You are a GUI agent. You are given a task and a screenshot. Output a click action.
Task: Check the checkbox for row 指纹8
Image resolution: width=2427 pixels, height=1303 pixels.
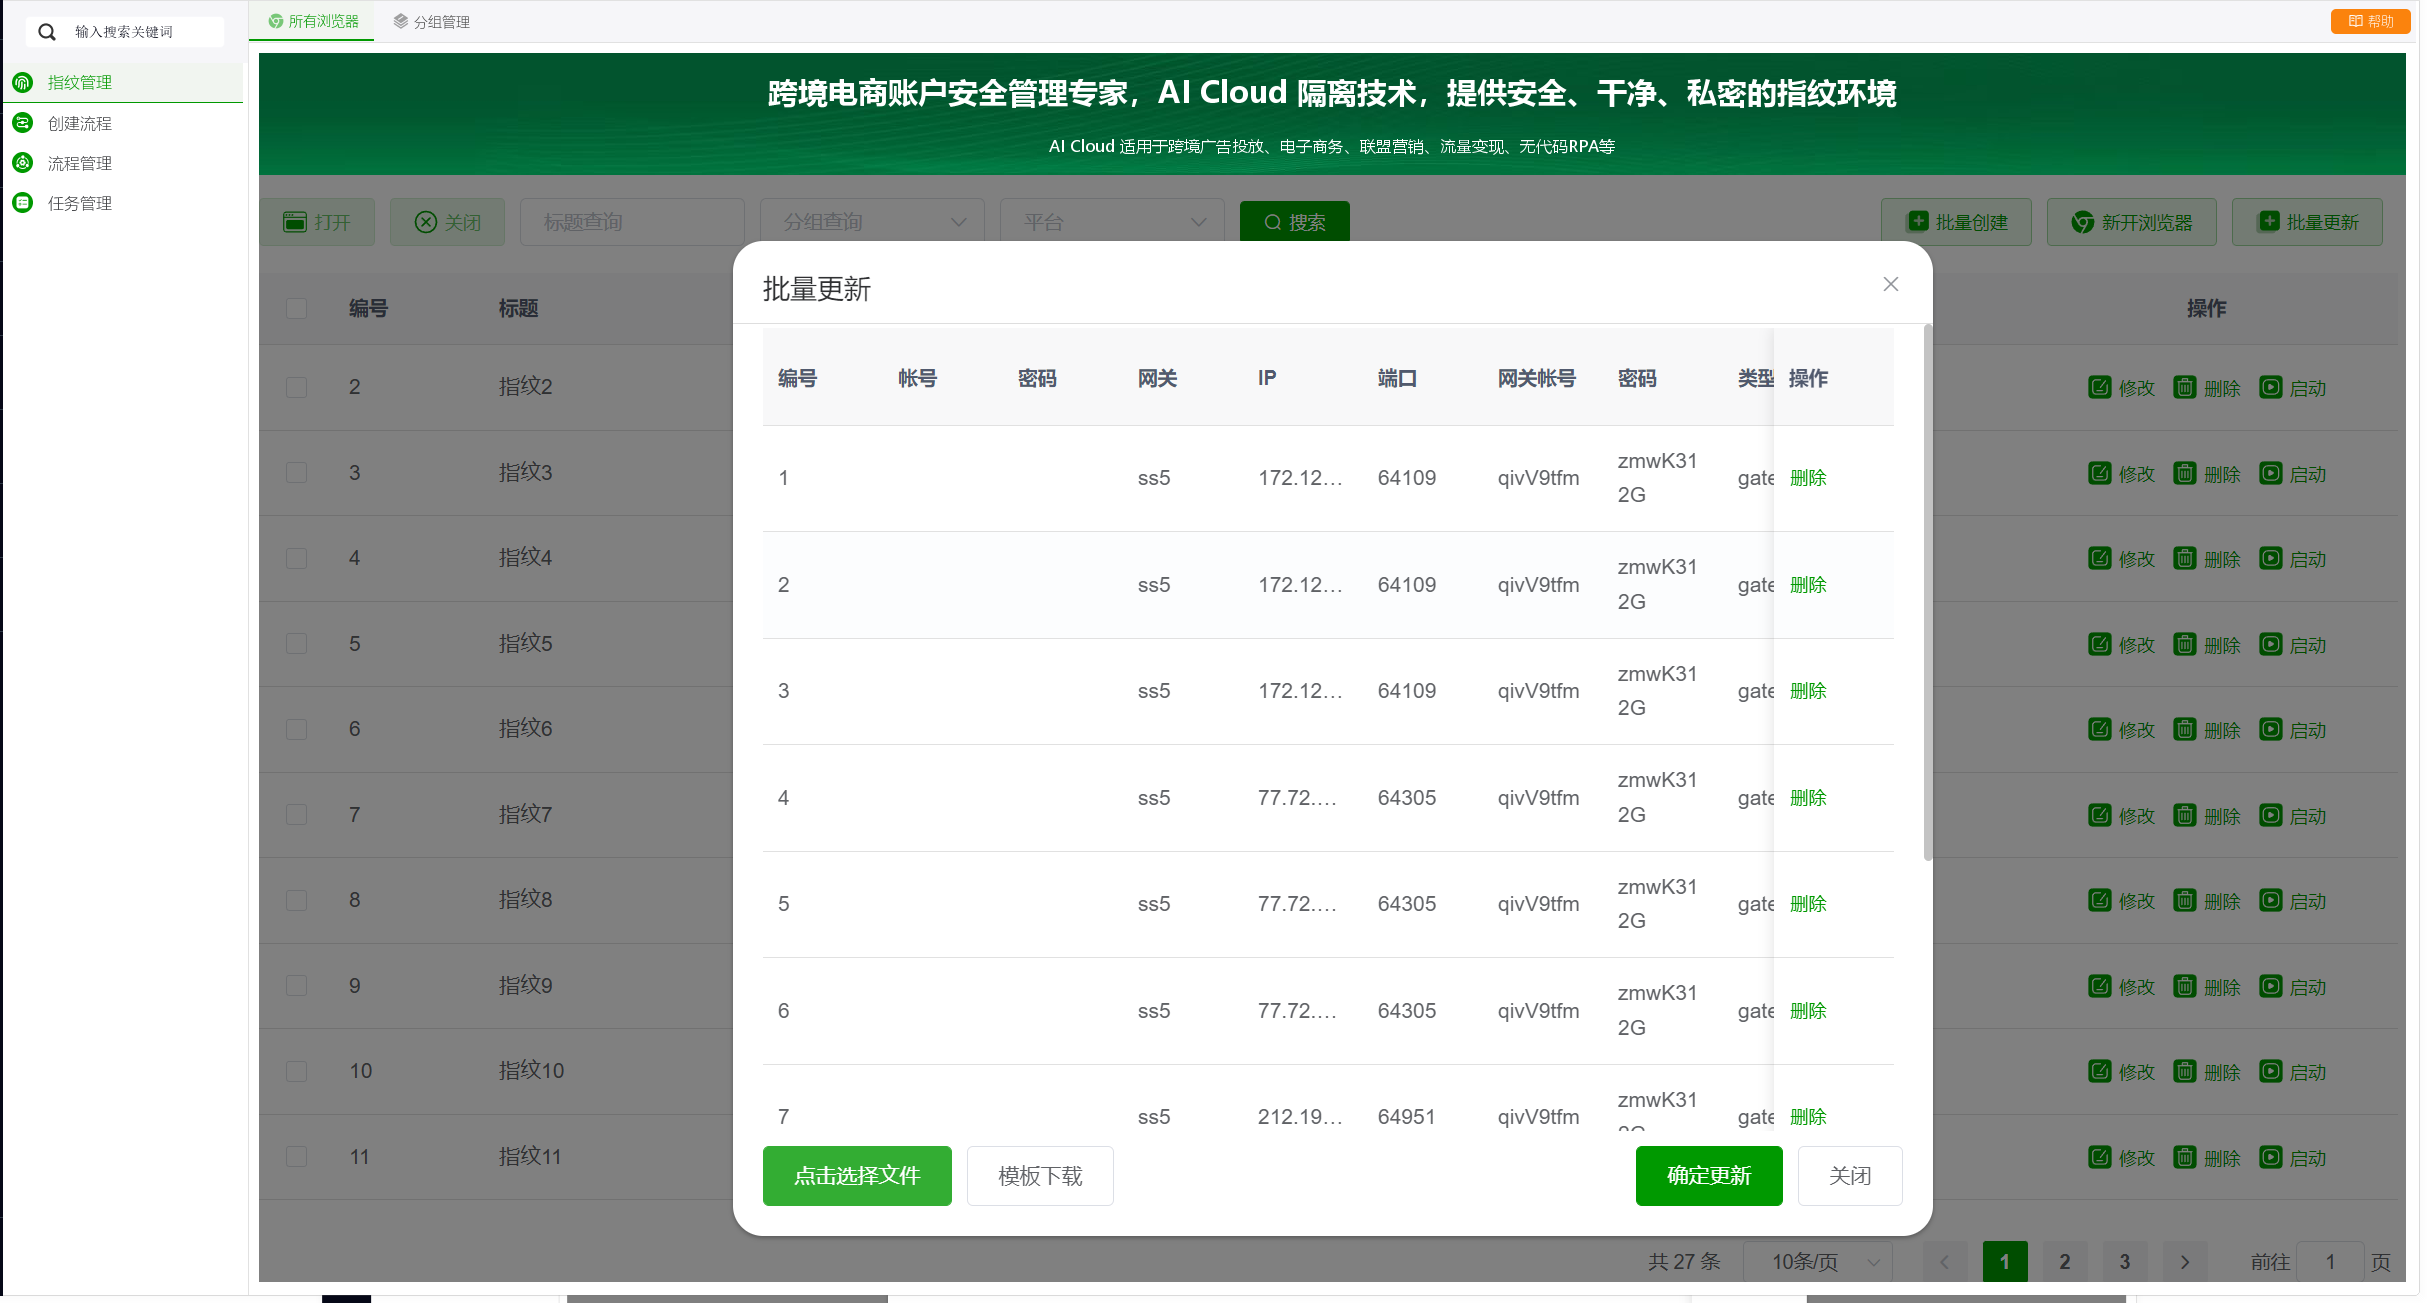tap(296, 900)
